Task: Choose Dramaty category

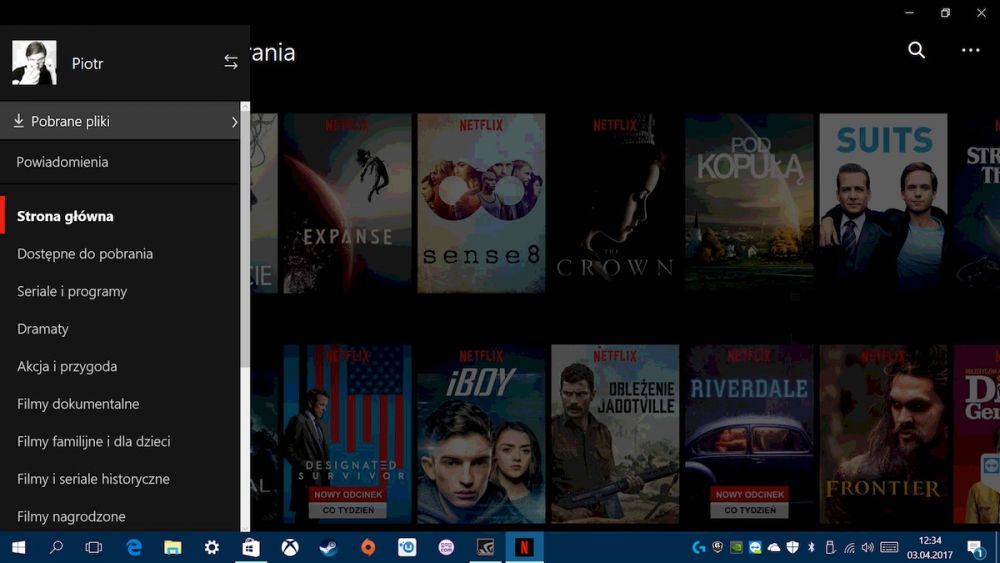Action: pyautogui.click(x=43, y=329)
